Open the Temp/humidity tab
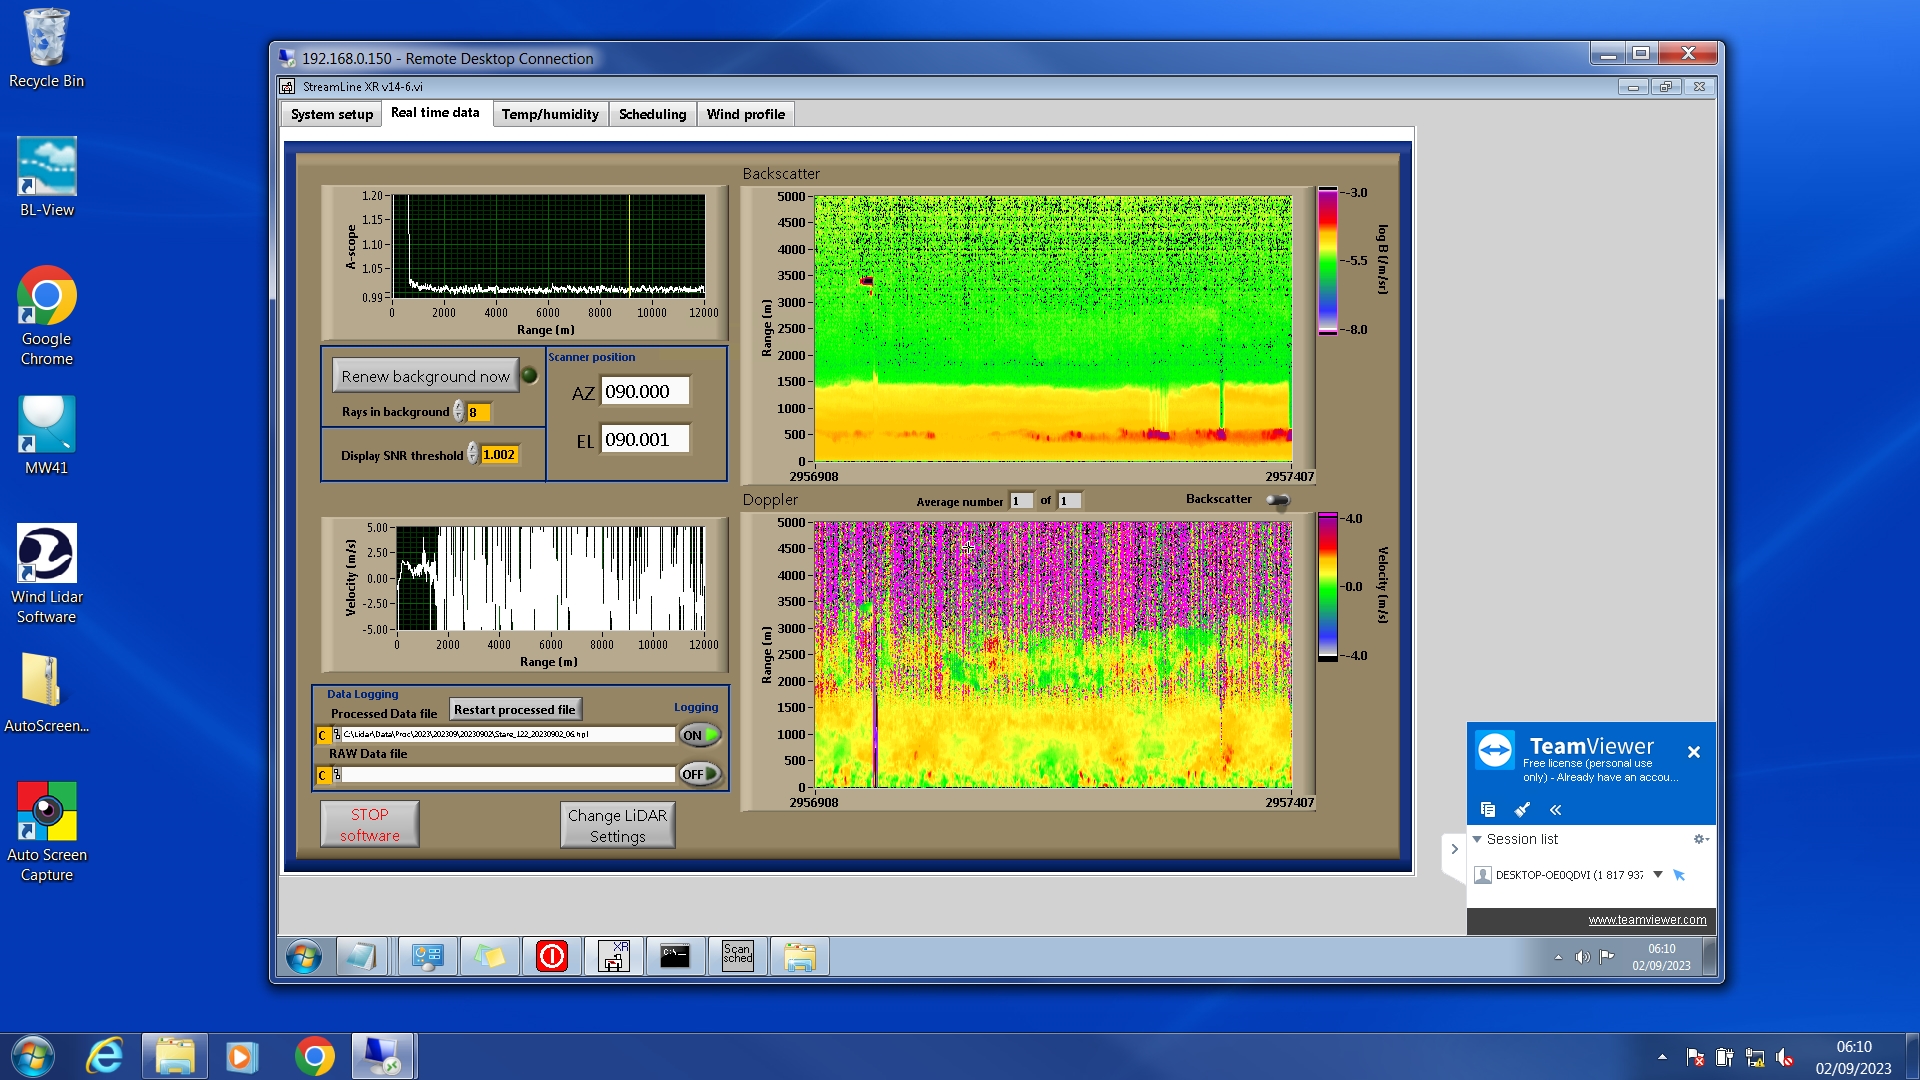This screenshot has width=1920, height=1080. tap(550, 114)
